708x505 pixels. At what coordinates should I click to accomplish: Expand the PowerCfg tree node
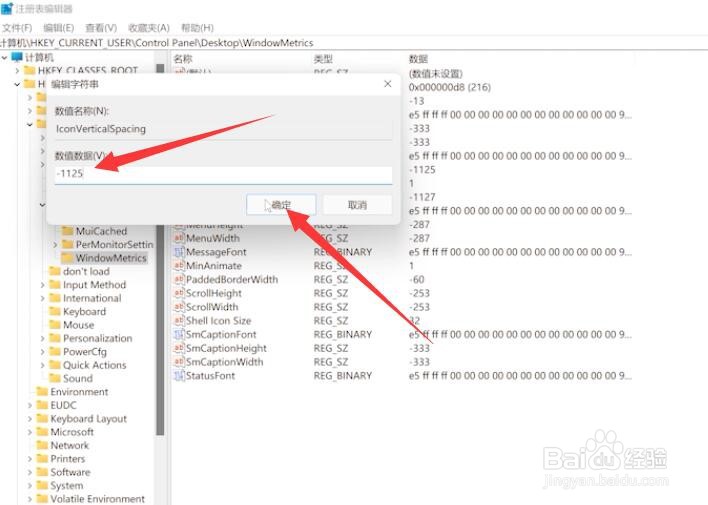42,352
